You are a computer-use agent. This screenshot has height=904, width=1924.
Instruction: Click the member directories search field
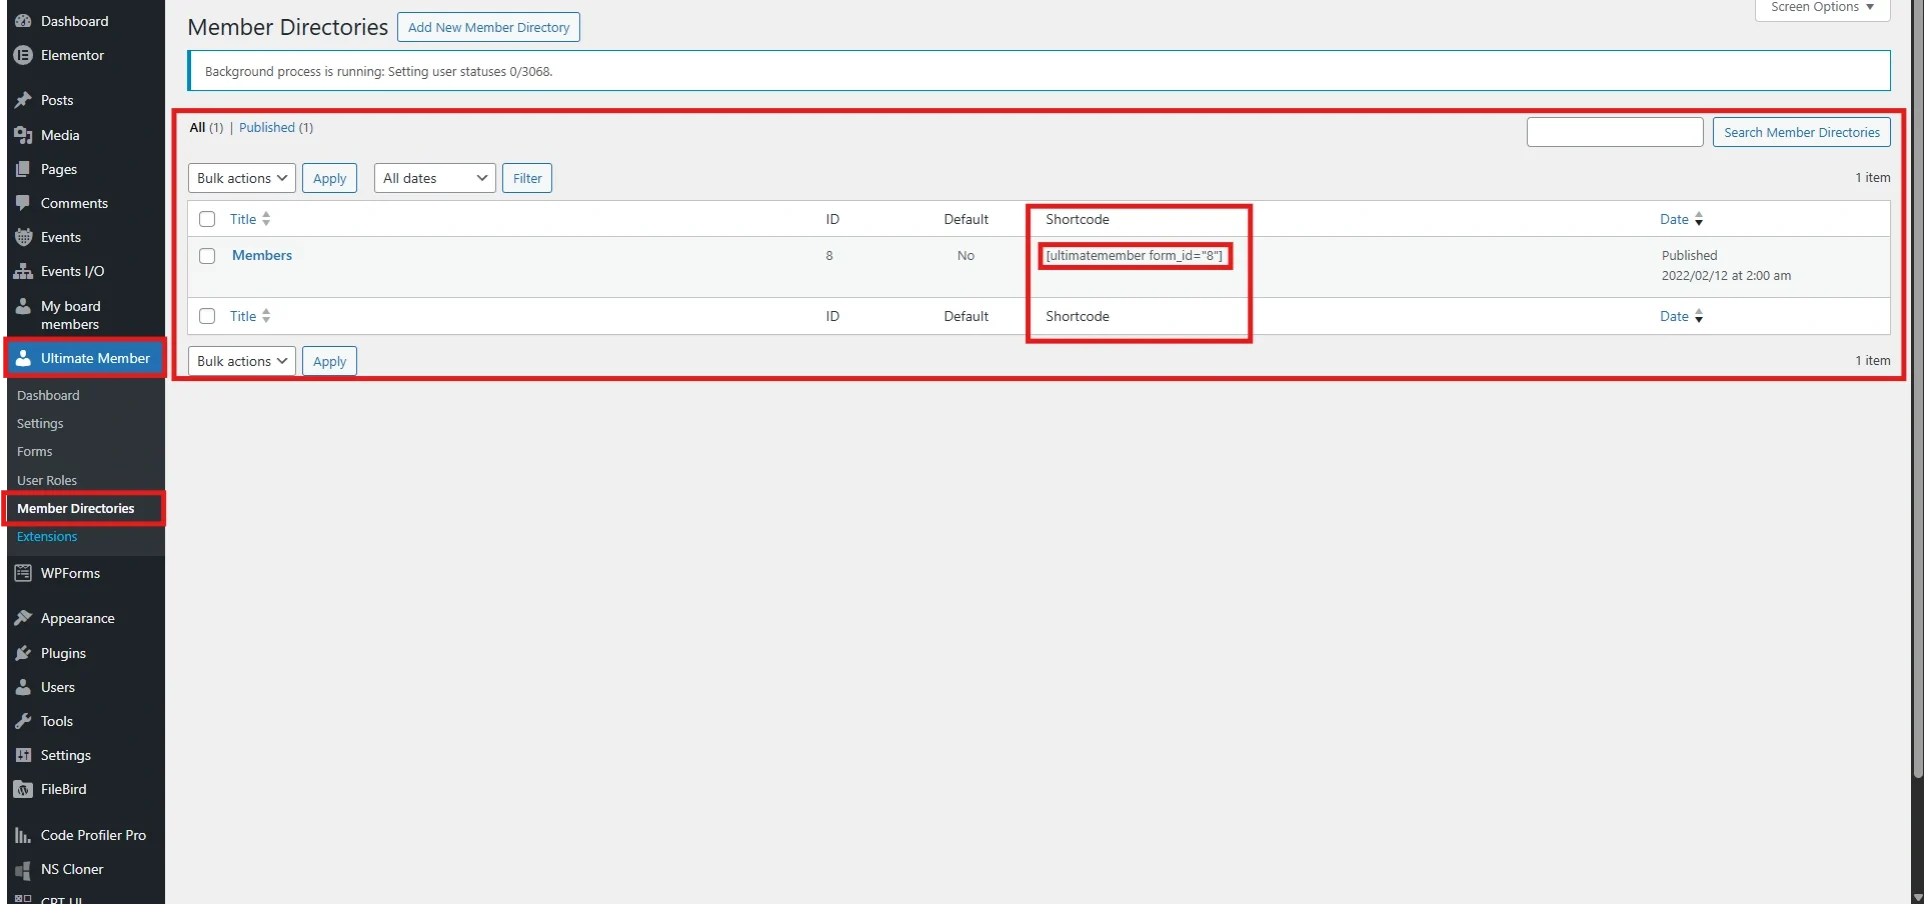(x=1615, y=132)
